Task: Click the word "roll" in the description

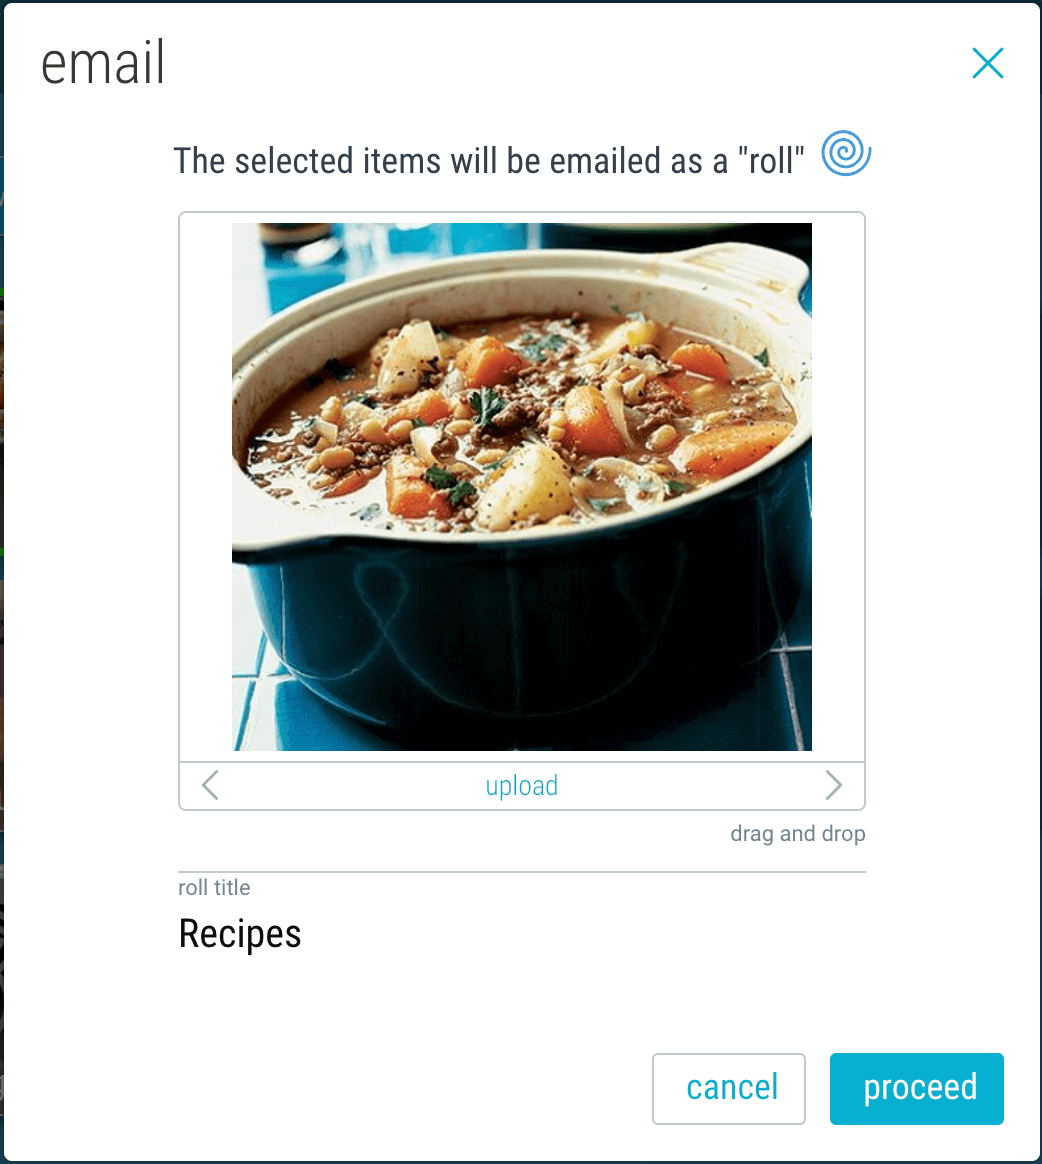Action: [x=771, y=160]
